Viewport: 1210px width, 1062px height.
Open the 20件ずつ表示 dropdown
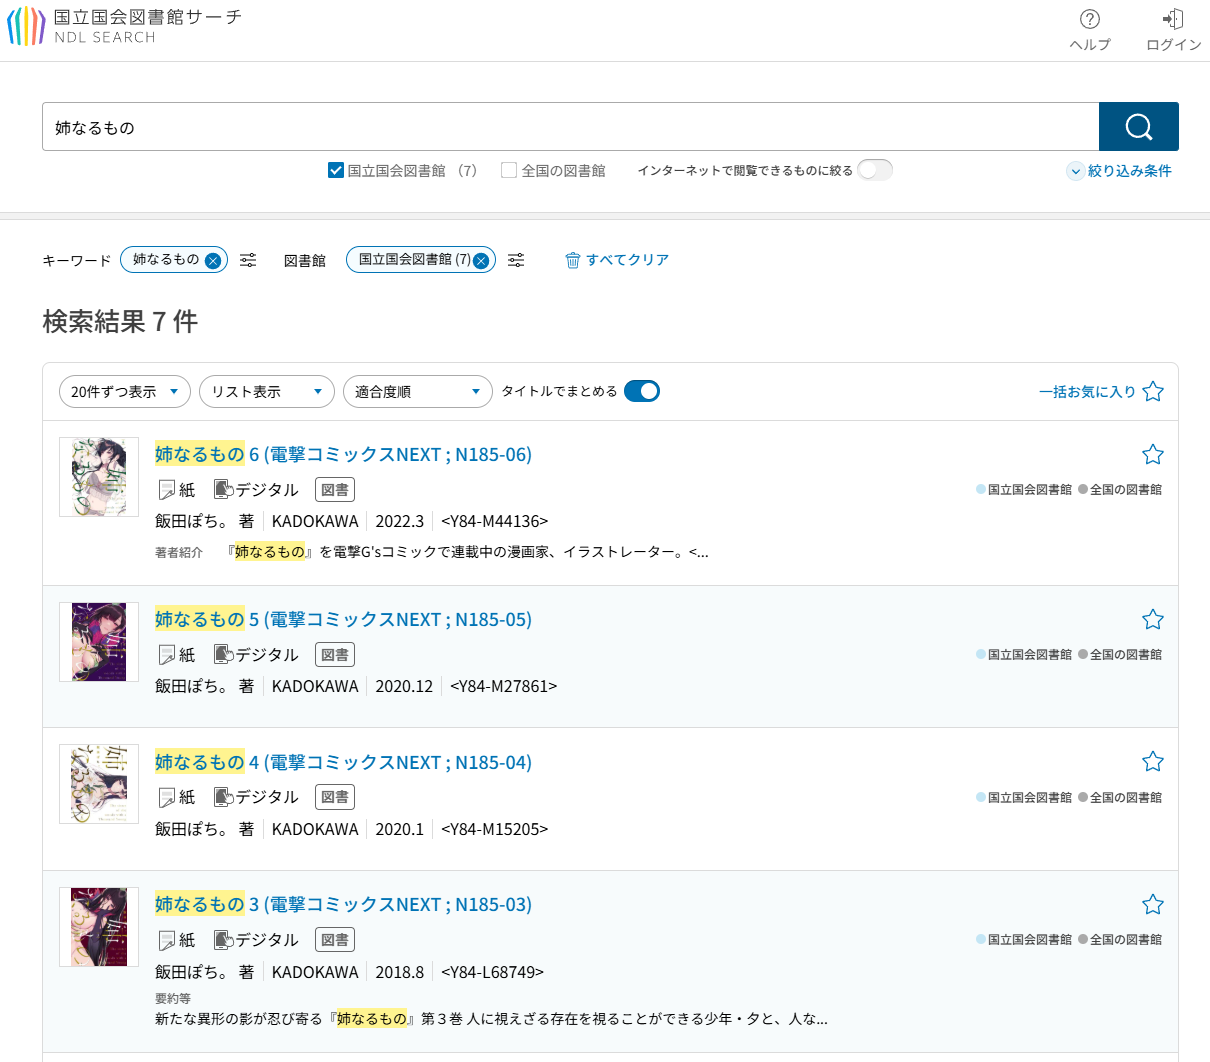click(125, 391)
